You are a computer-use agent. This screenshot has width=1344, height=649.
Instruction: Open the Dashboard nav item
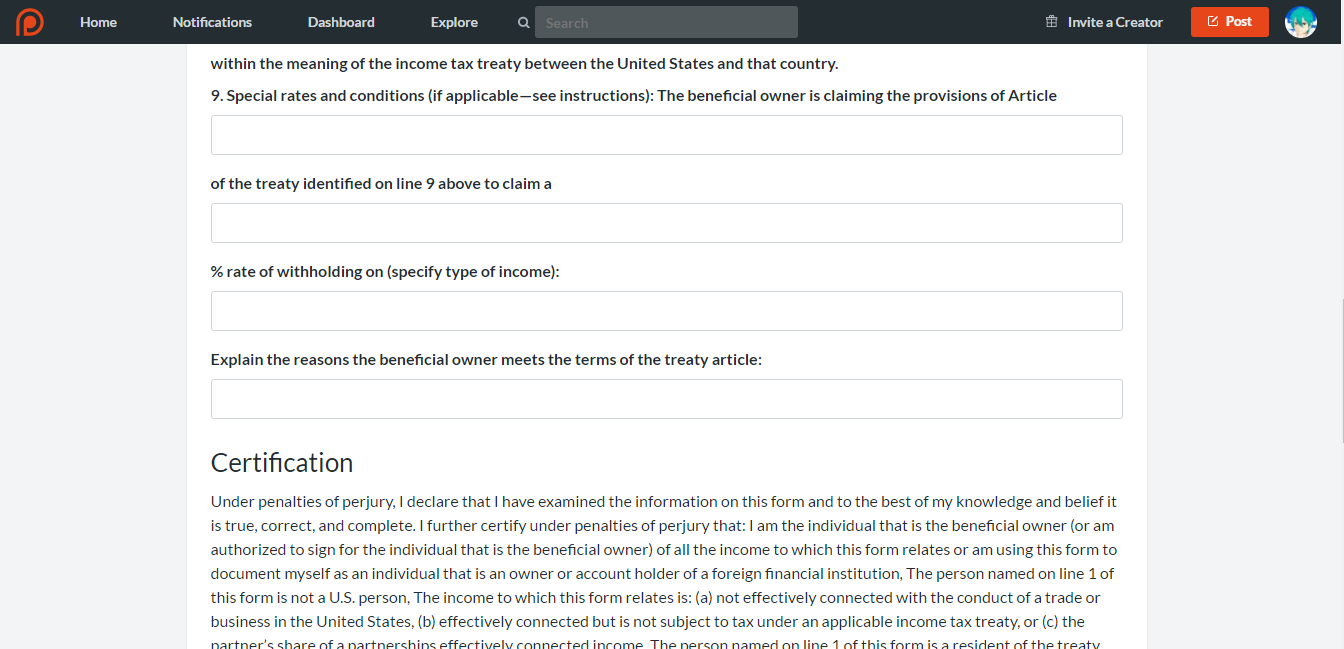pos(341,22)
